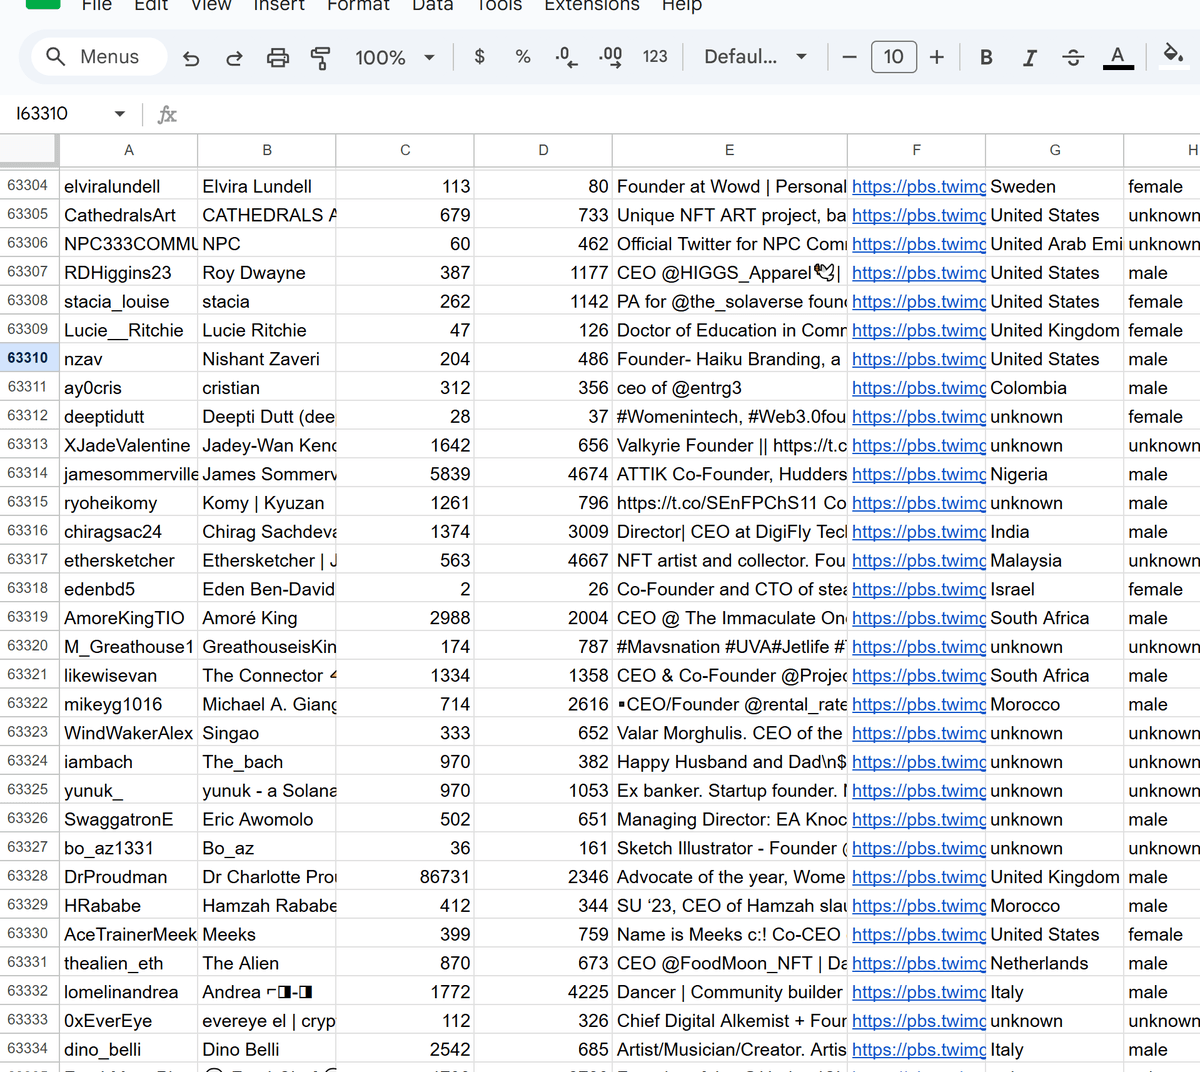Screen dimensions: 1200x1072
Task: Apply currency format with dollar icon
Action: pyautogui.click(x=480, y=57)
